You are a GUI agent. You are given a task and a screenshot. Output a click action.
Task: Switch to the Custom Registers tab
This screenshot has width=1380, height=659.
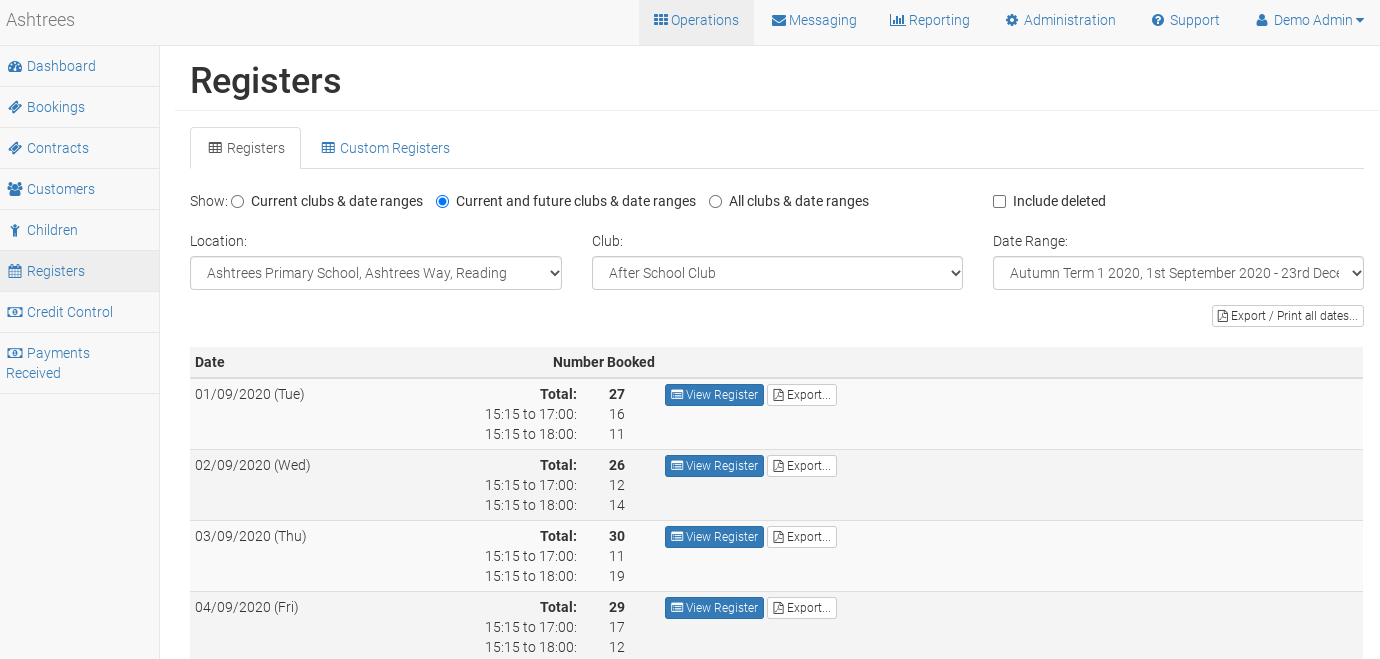point(385,148)
